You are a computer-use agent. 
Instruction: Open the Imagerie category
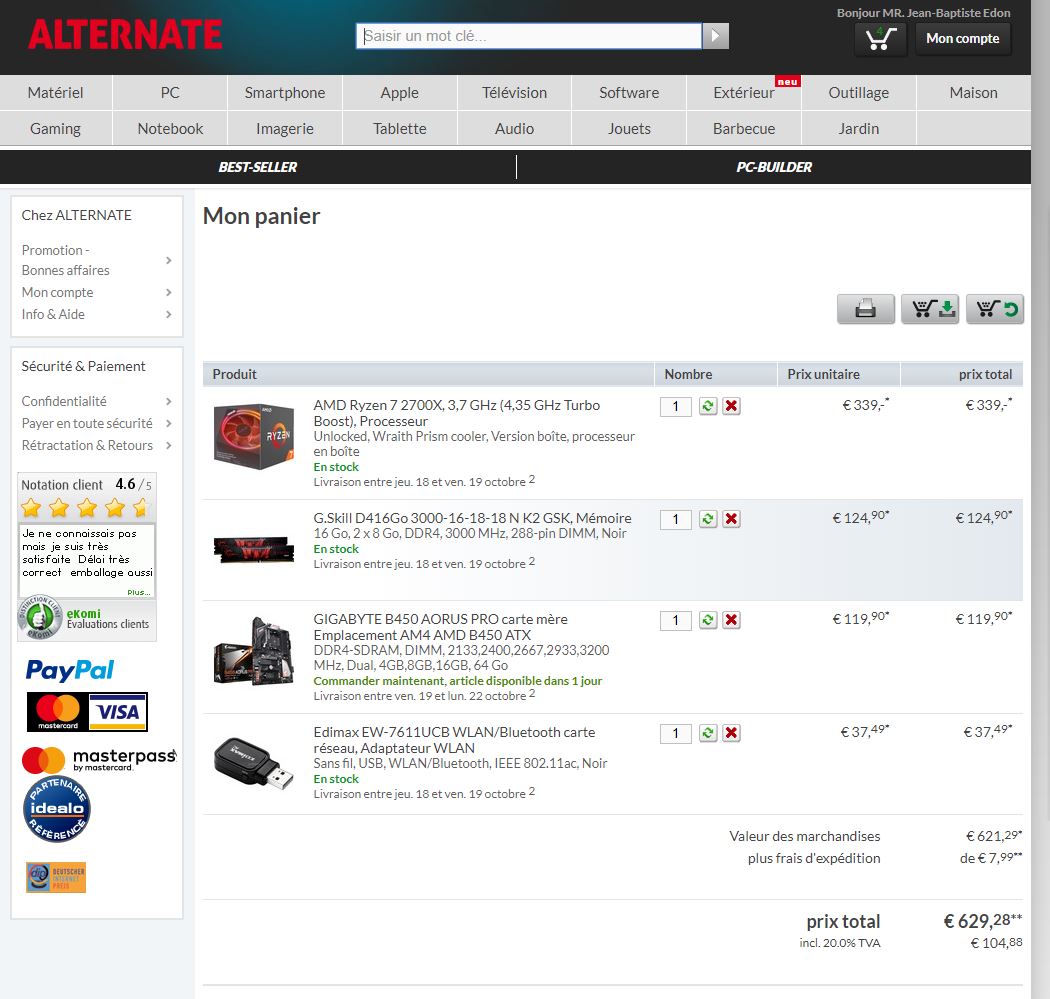(285, 129)
